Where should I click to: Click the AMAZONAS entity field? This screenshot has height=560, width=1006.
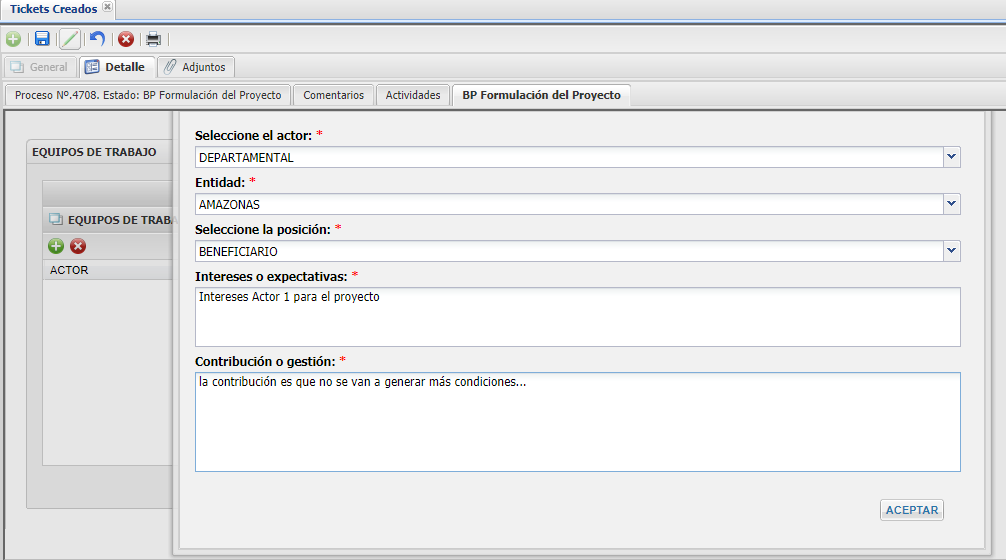pyautogui.click(x=569, y=204)
